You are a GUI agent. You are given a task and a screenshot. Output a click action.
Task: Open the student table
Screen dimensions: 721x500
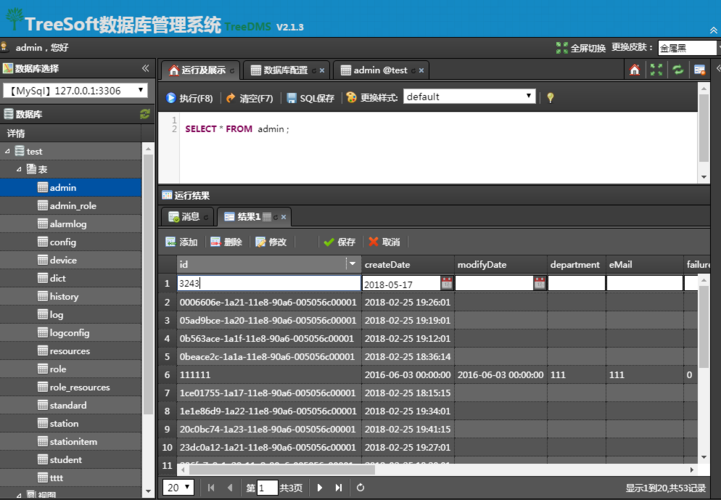point(71,460)
